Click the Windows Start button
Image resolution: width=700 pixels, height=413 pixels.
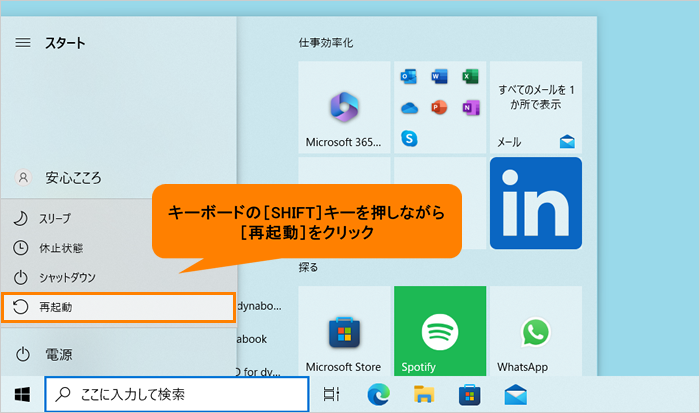[22, 395]
